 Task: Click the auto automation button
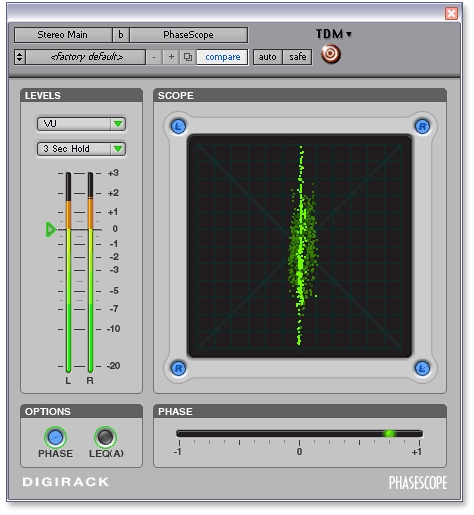click(x=267, y=57)
